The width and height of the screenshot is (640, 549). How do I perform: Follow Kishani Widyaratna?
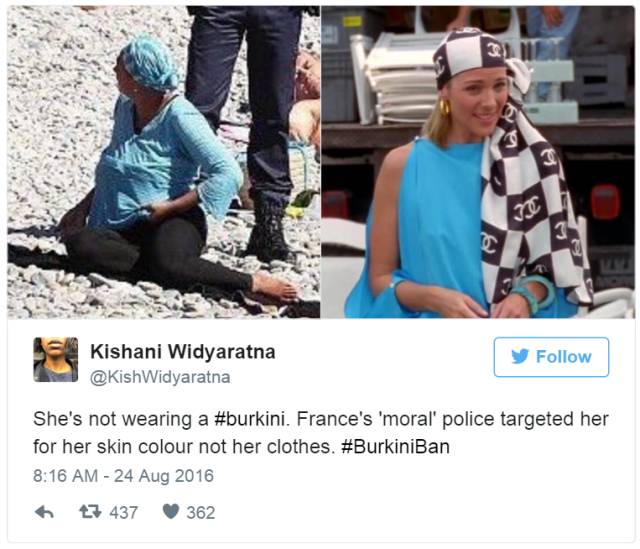pos(551,357)
